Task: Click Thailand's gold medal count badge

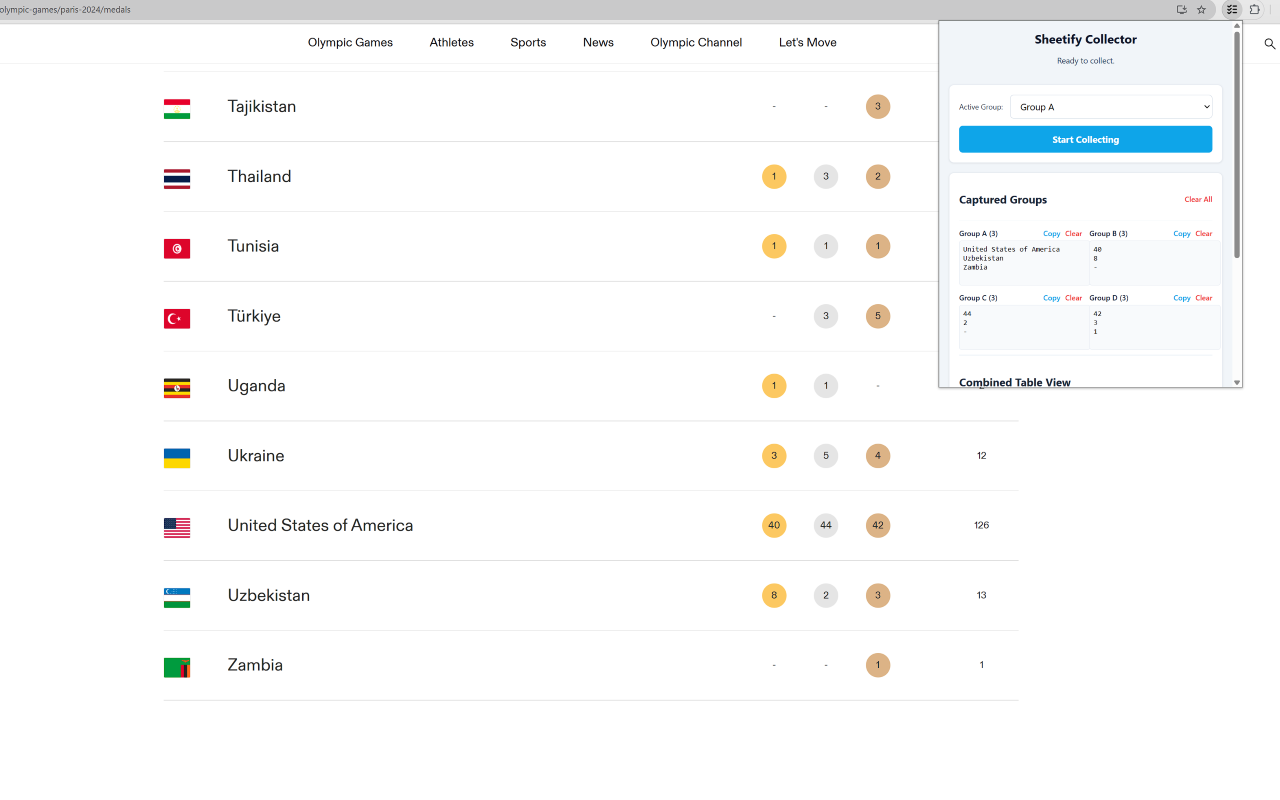Action: click(774, 177)
